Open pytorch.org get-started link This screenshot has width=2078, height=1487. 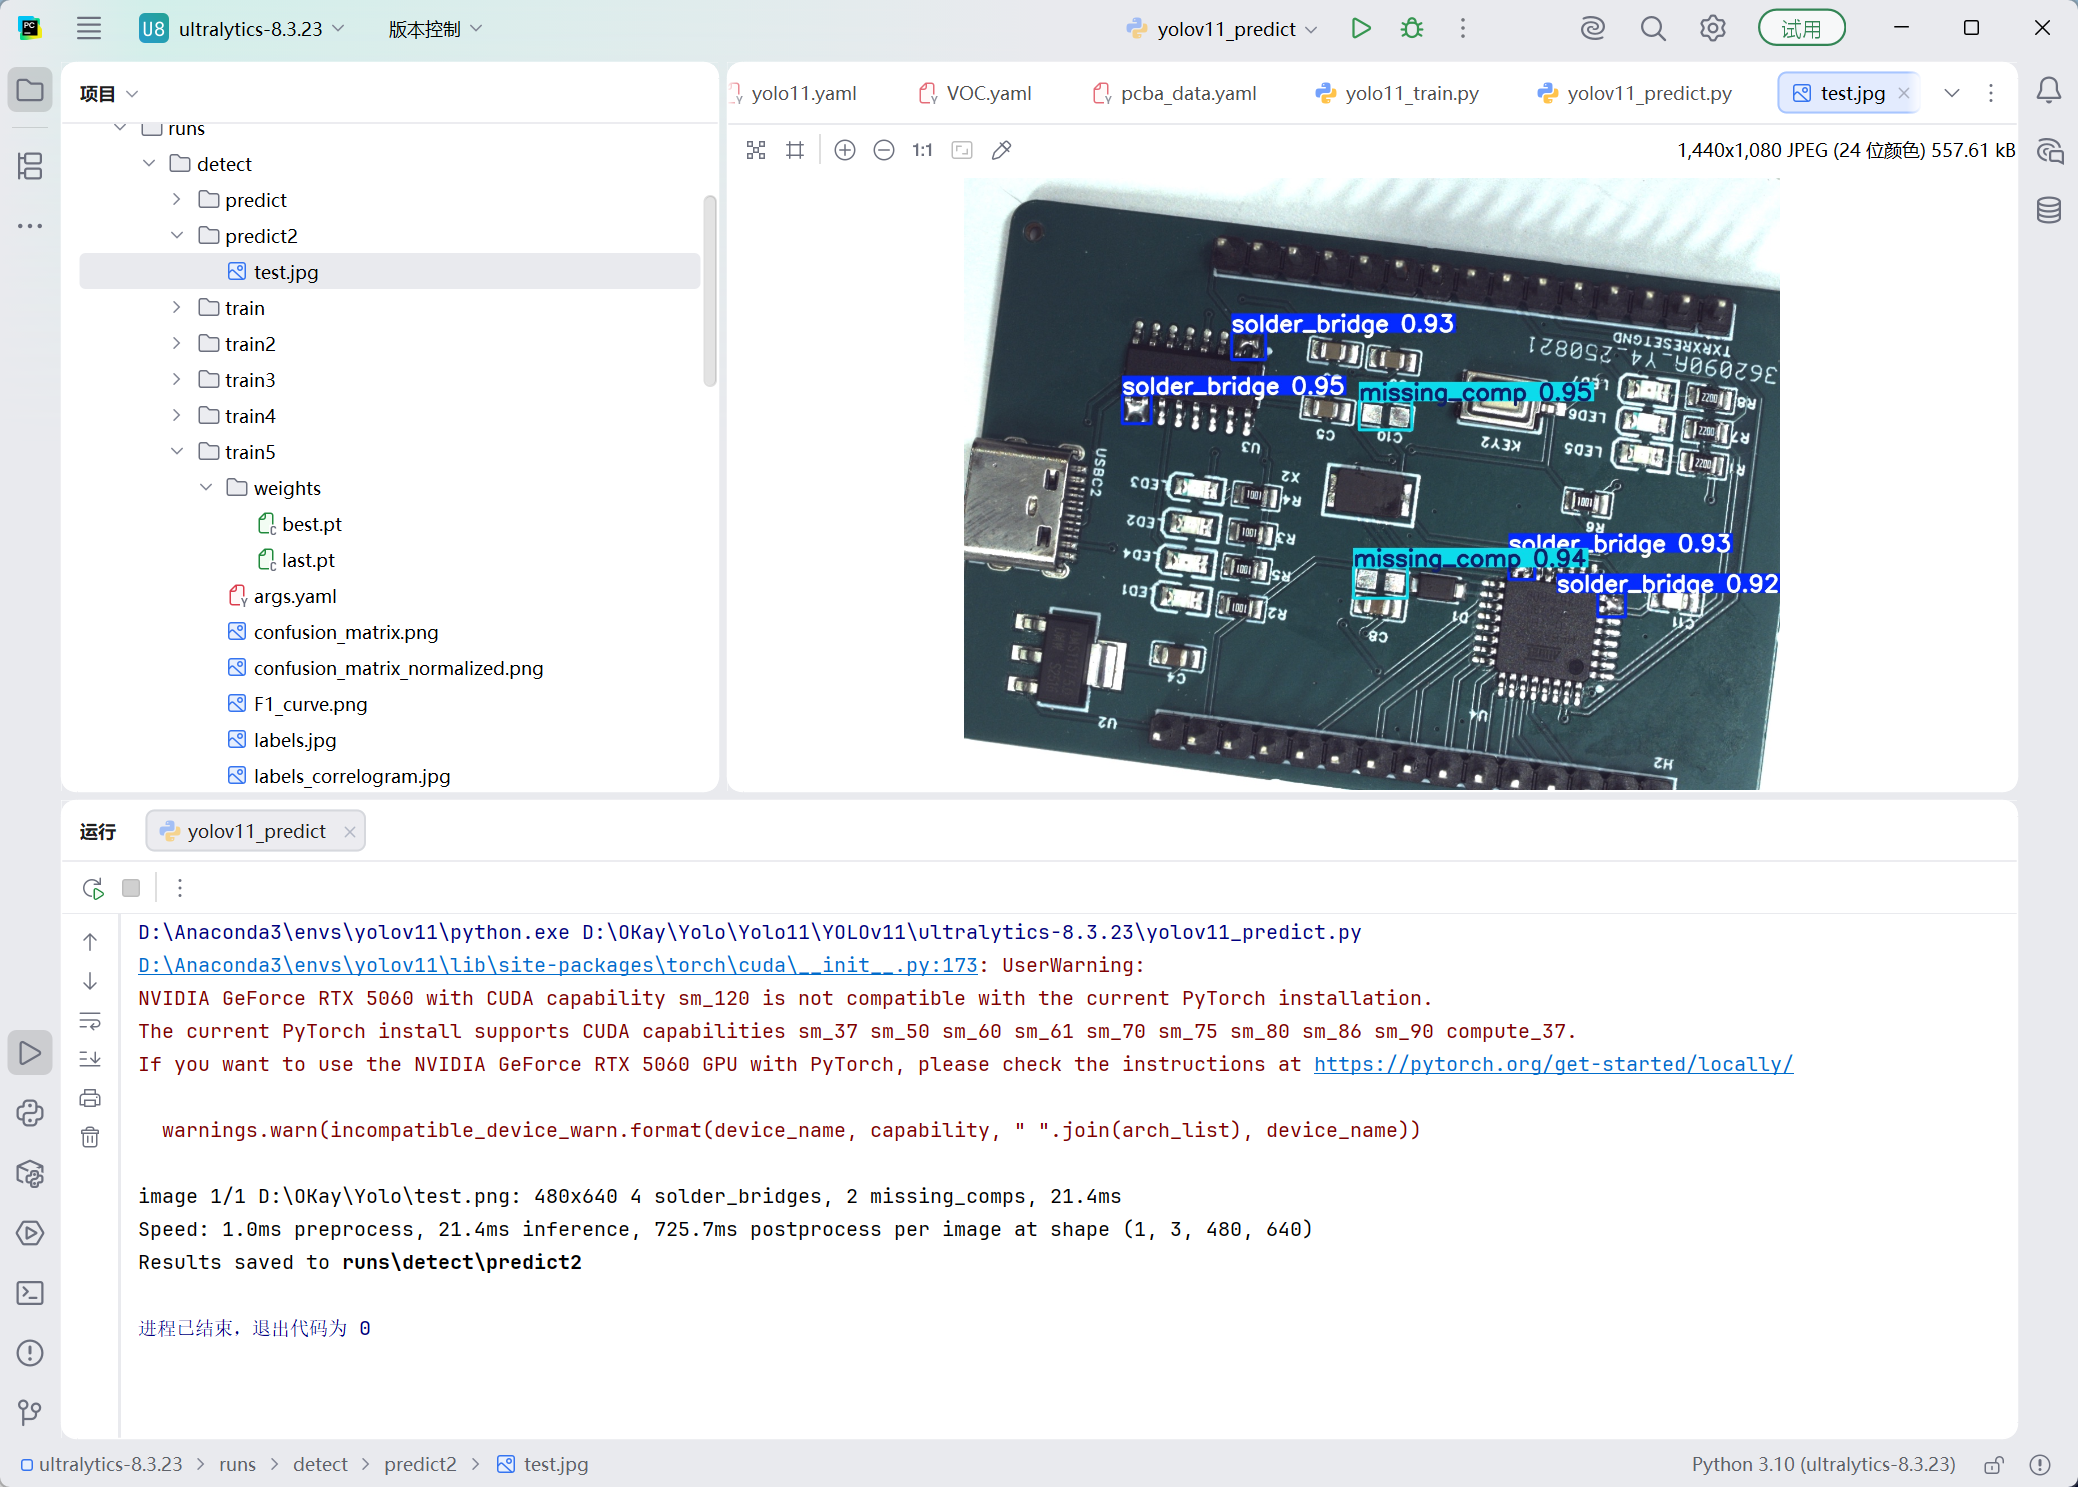tap(1553, 1065)
